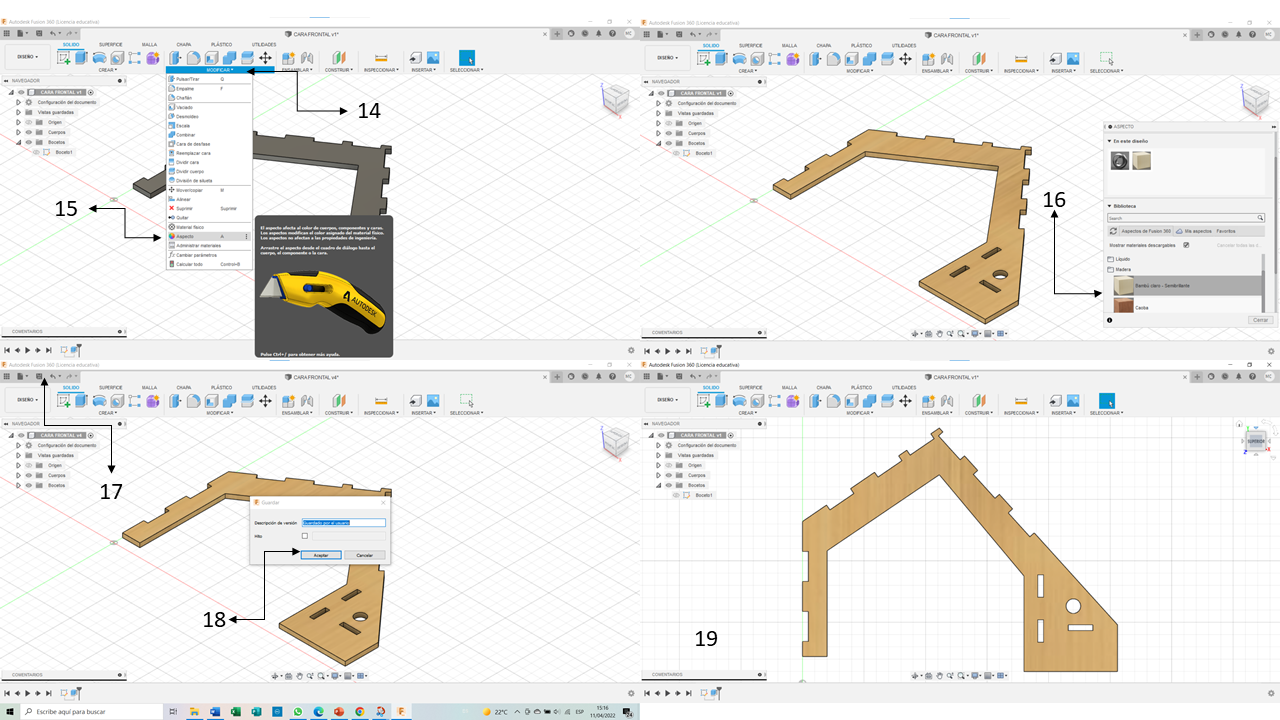Switch to Mis aspectos tab in Aspecto panel
The image size is (1280, 720).
tap(1194, 231)
